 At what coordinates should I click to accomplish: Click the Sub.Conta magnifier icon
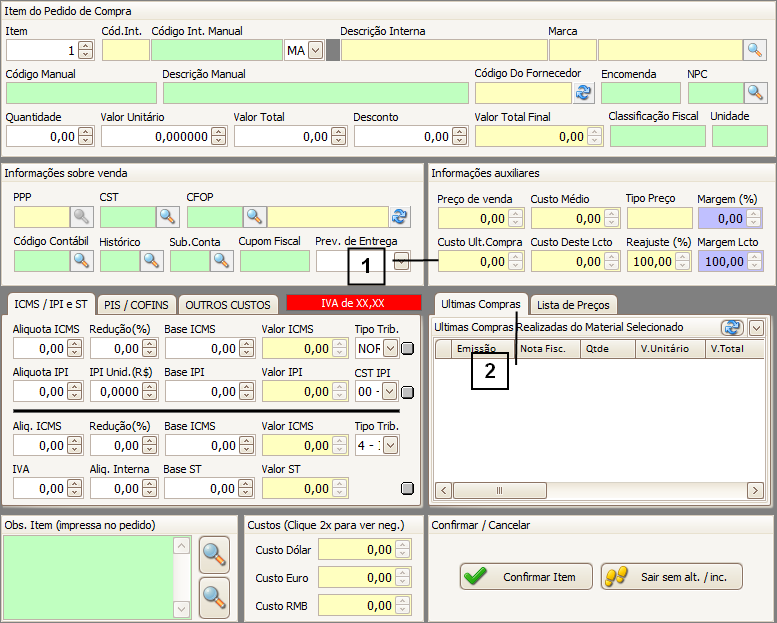click(x=221, y=261)
